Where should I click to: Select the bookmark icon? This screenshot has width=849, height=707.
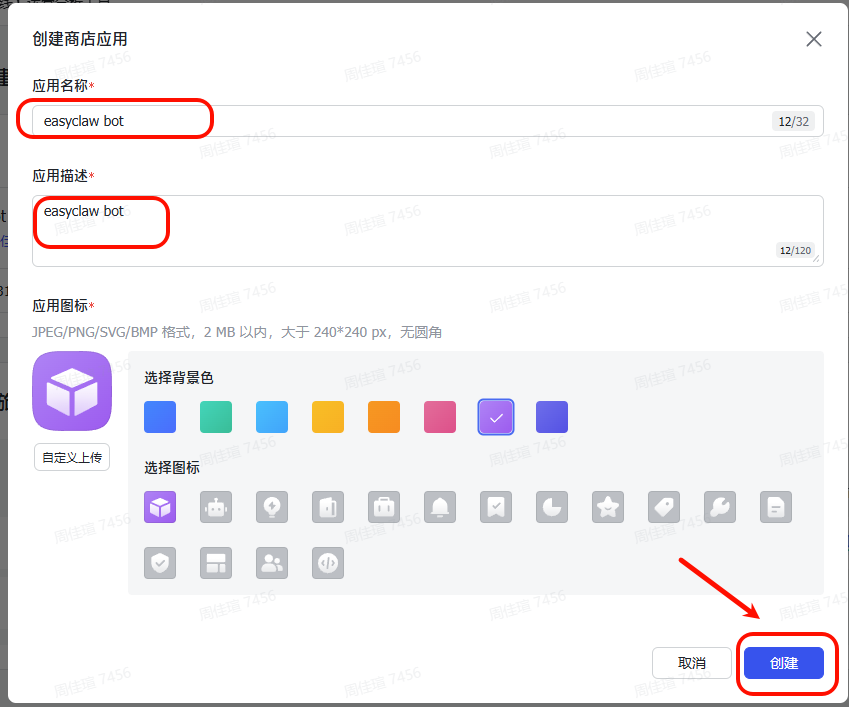point(496,507)
